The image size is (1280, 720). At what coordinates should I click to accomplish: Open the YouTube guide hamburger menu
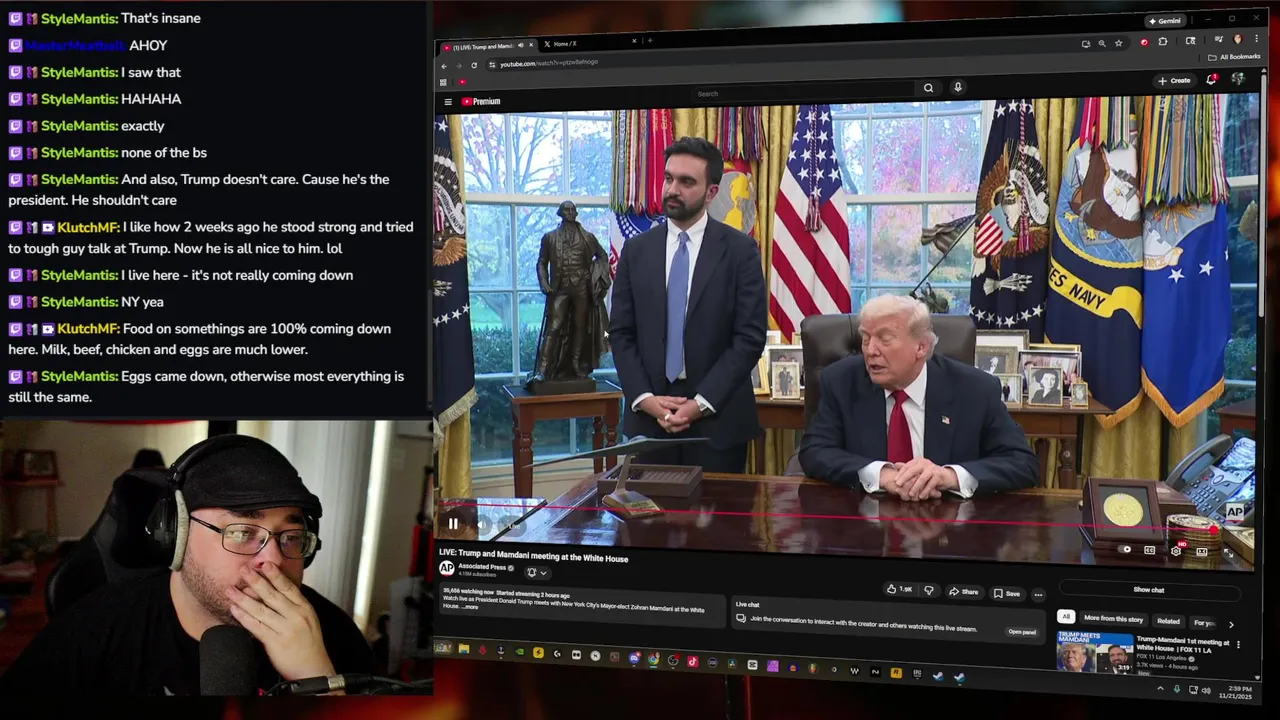point(448,102)
